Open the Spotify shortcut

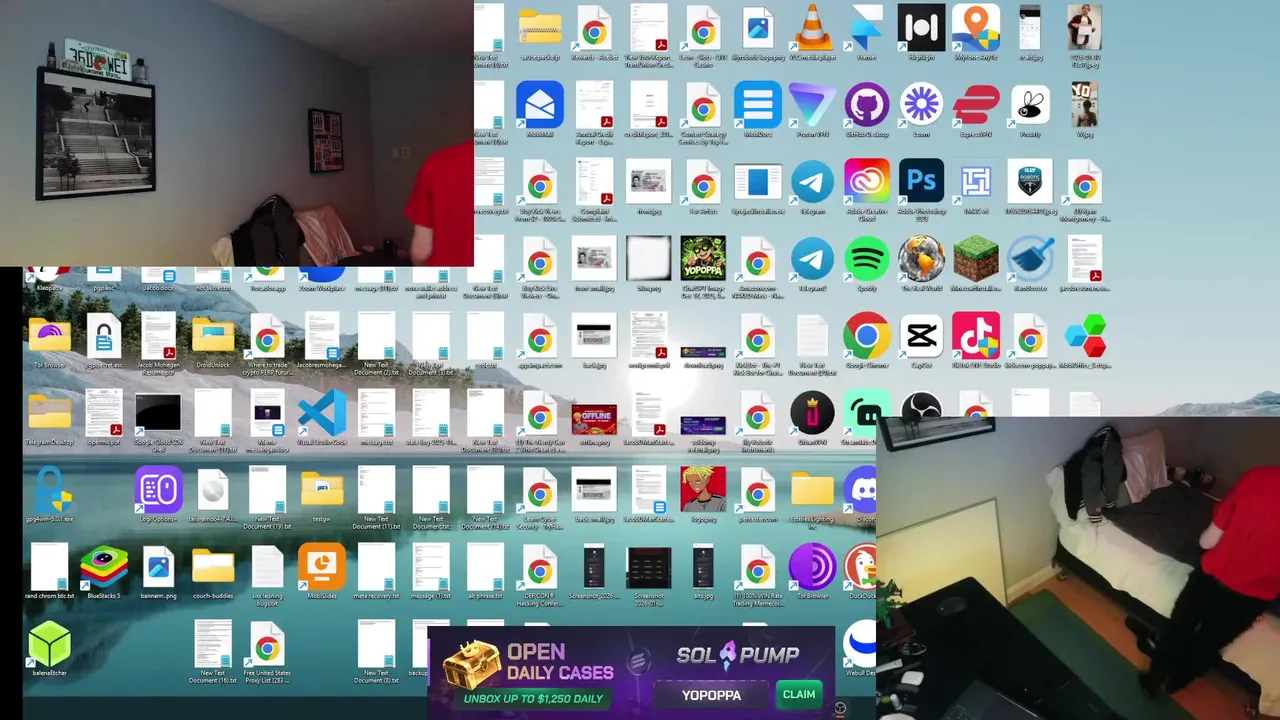pyautogui.click(x=867, y=260)
